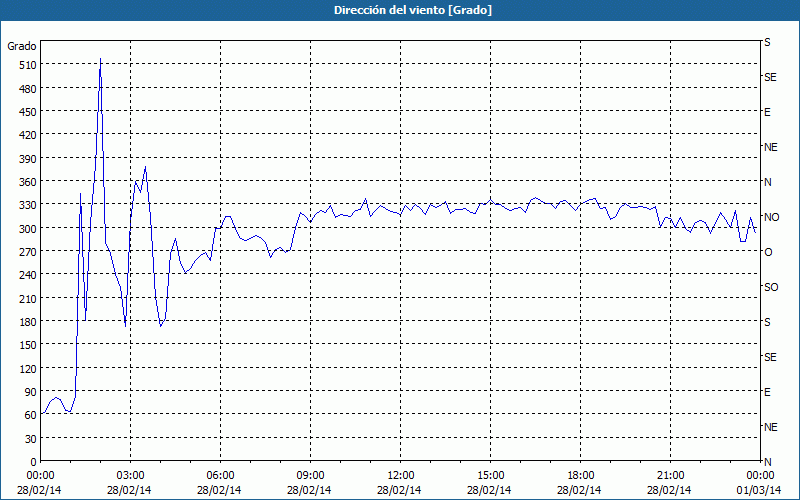Image resolution: width=800 pixels, height=500 pixels.
Task: Click the 510 value on the left axis
Action: [x=28, y=65]
